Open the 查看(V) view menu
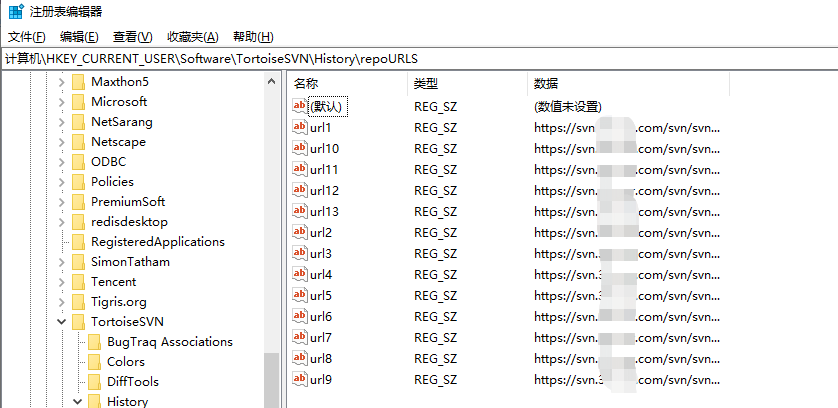Viewport: 838px width, 408px height. [133, 37]
